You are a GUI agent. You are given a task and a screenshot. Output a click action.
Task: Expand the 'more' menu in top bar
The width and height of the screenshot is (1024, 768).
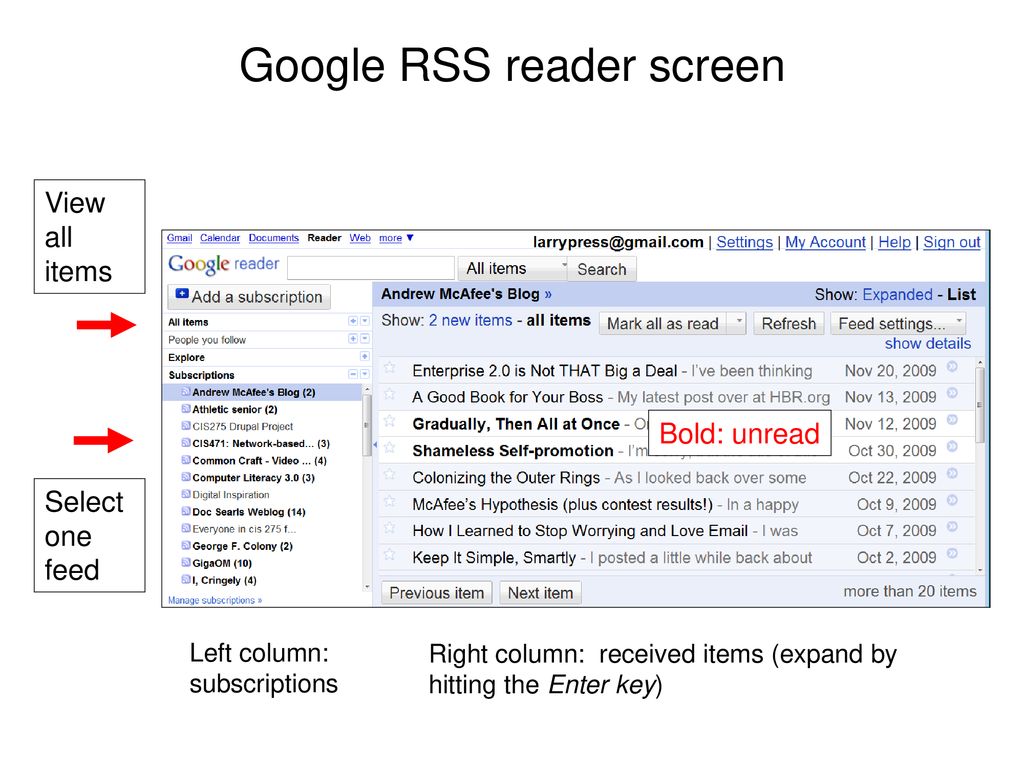click(x=396, y=238)
